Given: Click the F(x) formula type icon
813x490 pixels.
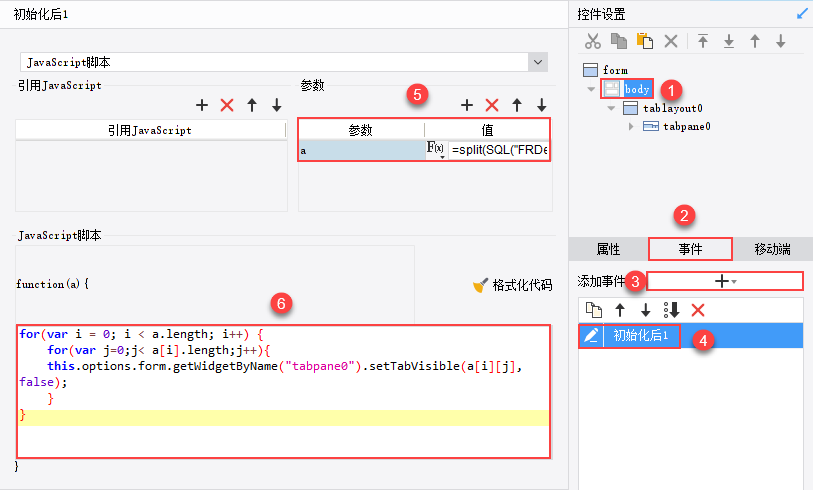Looking at the screenshot, I should pyautogui.click(x=436, y=149).
